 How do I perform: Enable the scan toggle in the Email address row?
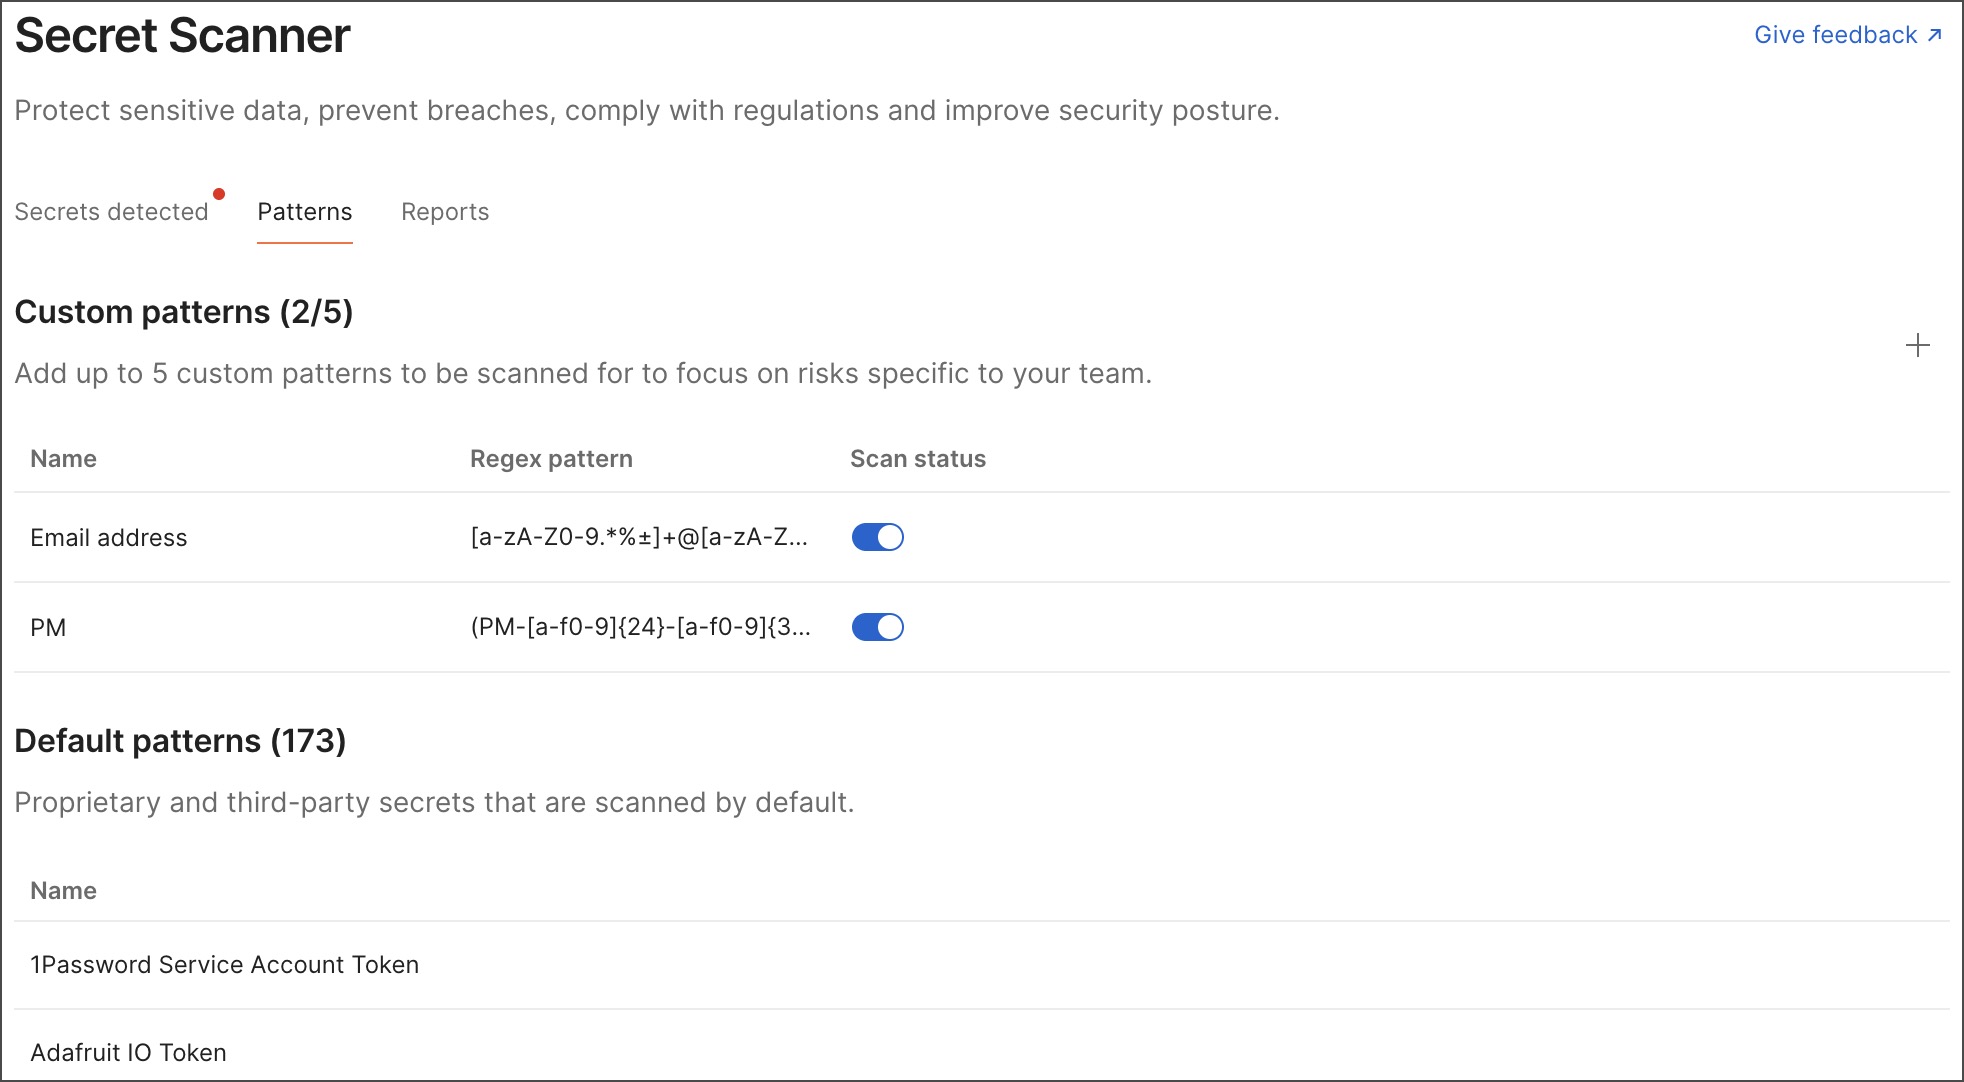[x=877, y=537]
